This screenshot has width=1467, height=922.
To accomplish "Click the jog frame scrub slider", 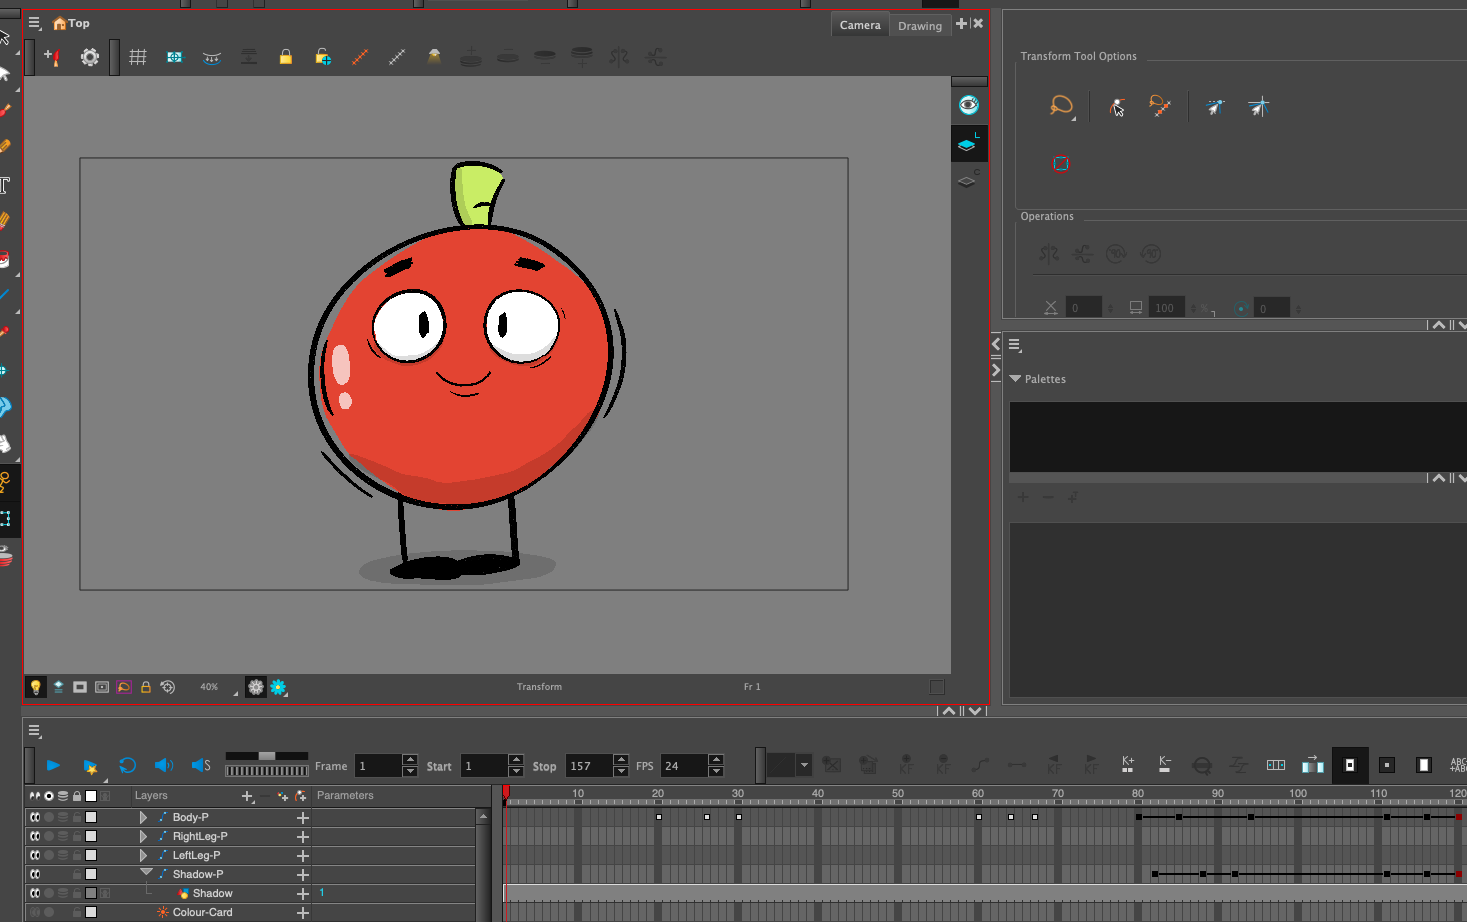I will point(267,771).
